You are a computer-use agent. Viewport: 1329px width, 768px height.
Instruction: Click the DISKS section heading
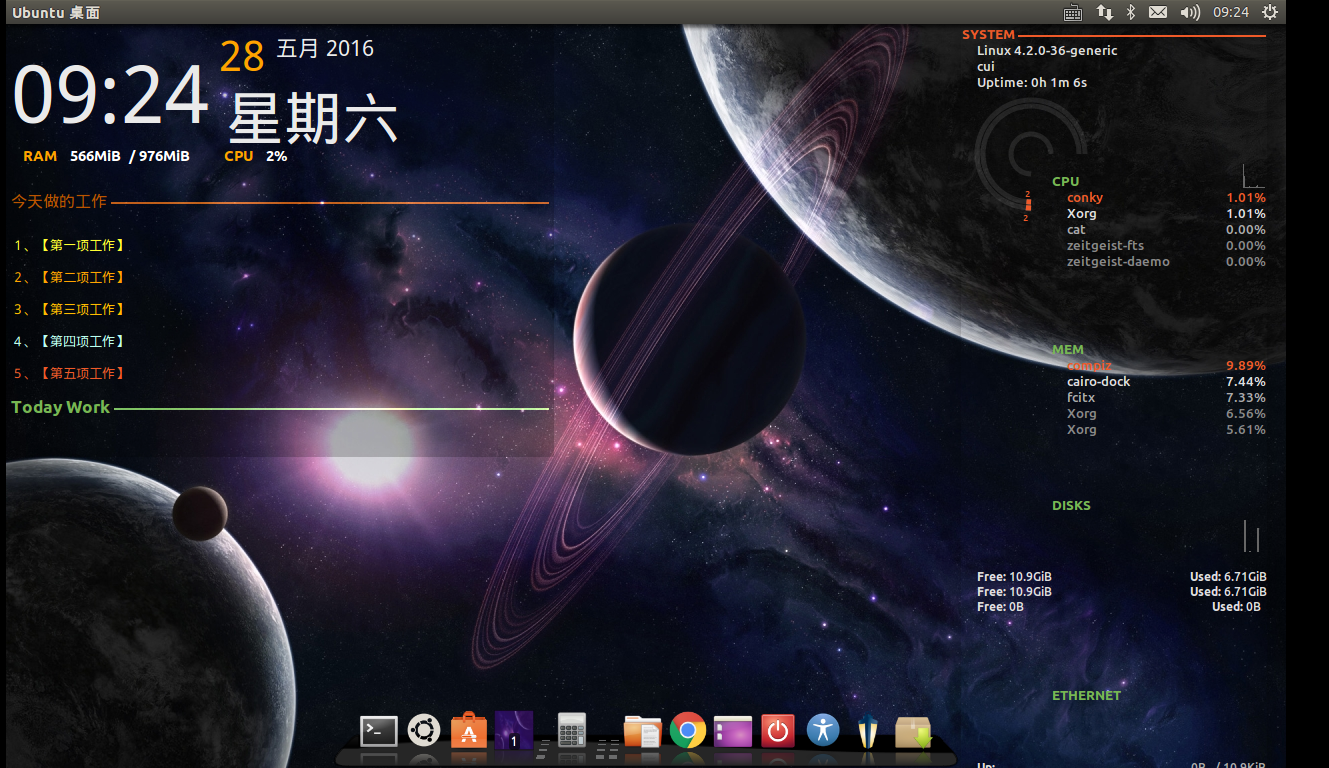[x=1071, y=506]
